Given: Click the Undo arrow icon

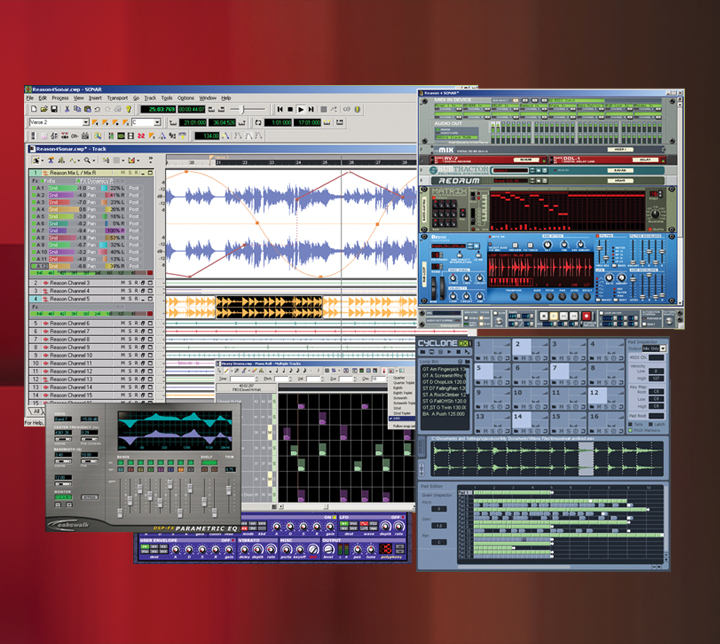Looking at the screenshot, I should point(97,109).
